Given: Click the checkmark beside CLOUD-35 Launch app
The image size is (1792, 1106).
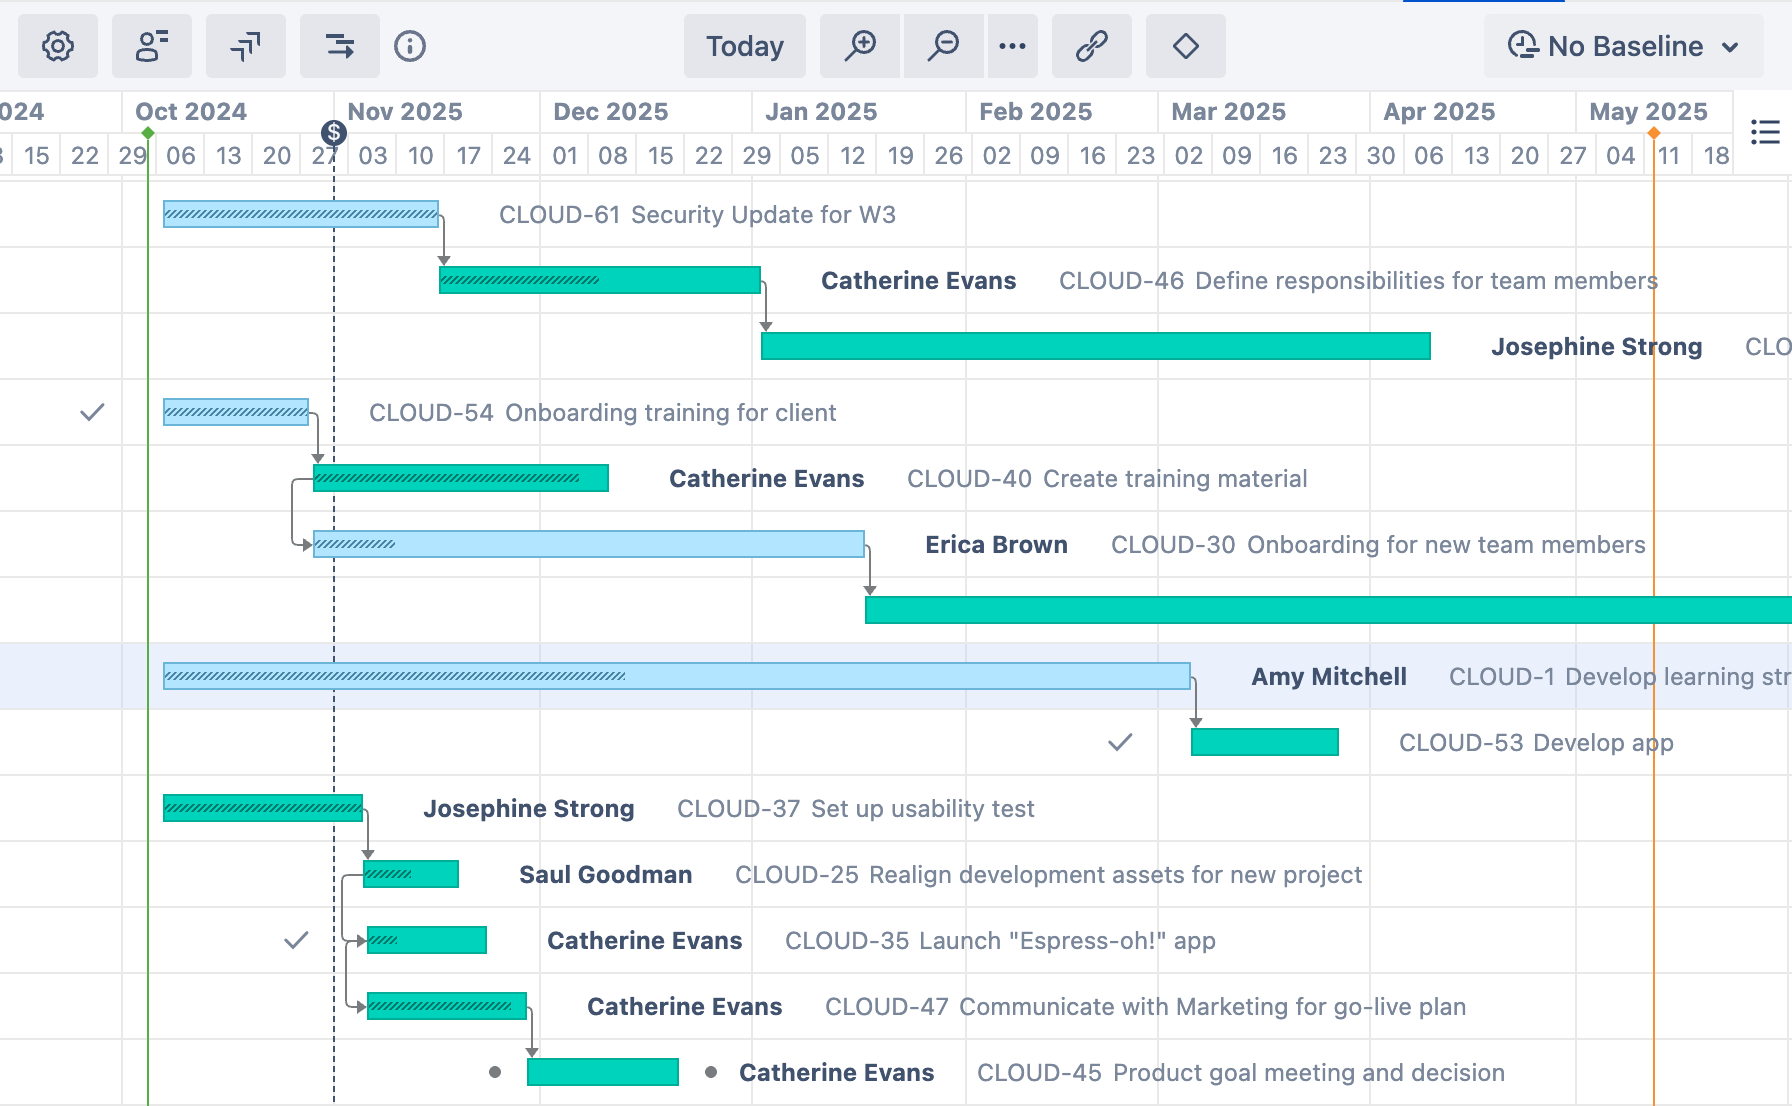Looking at the screenshot, I should 296,940.
